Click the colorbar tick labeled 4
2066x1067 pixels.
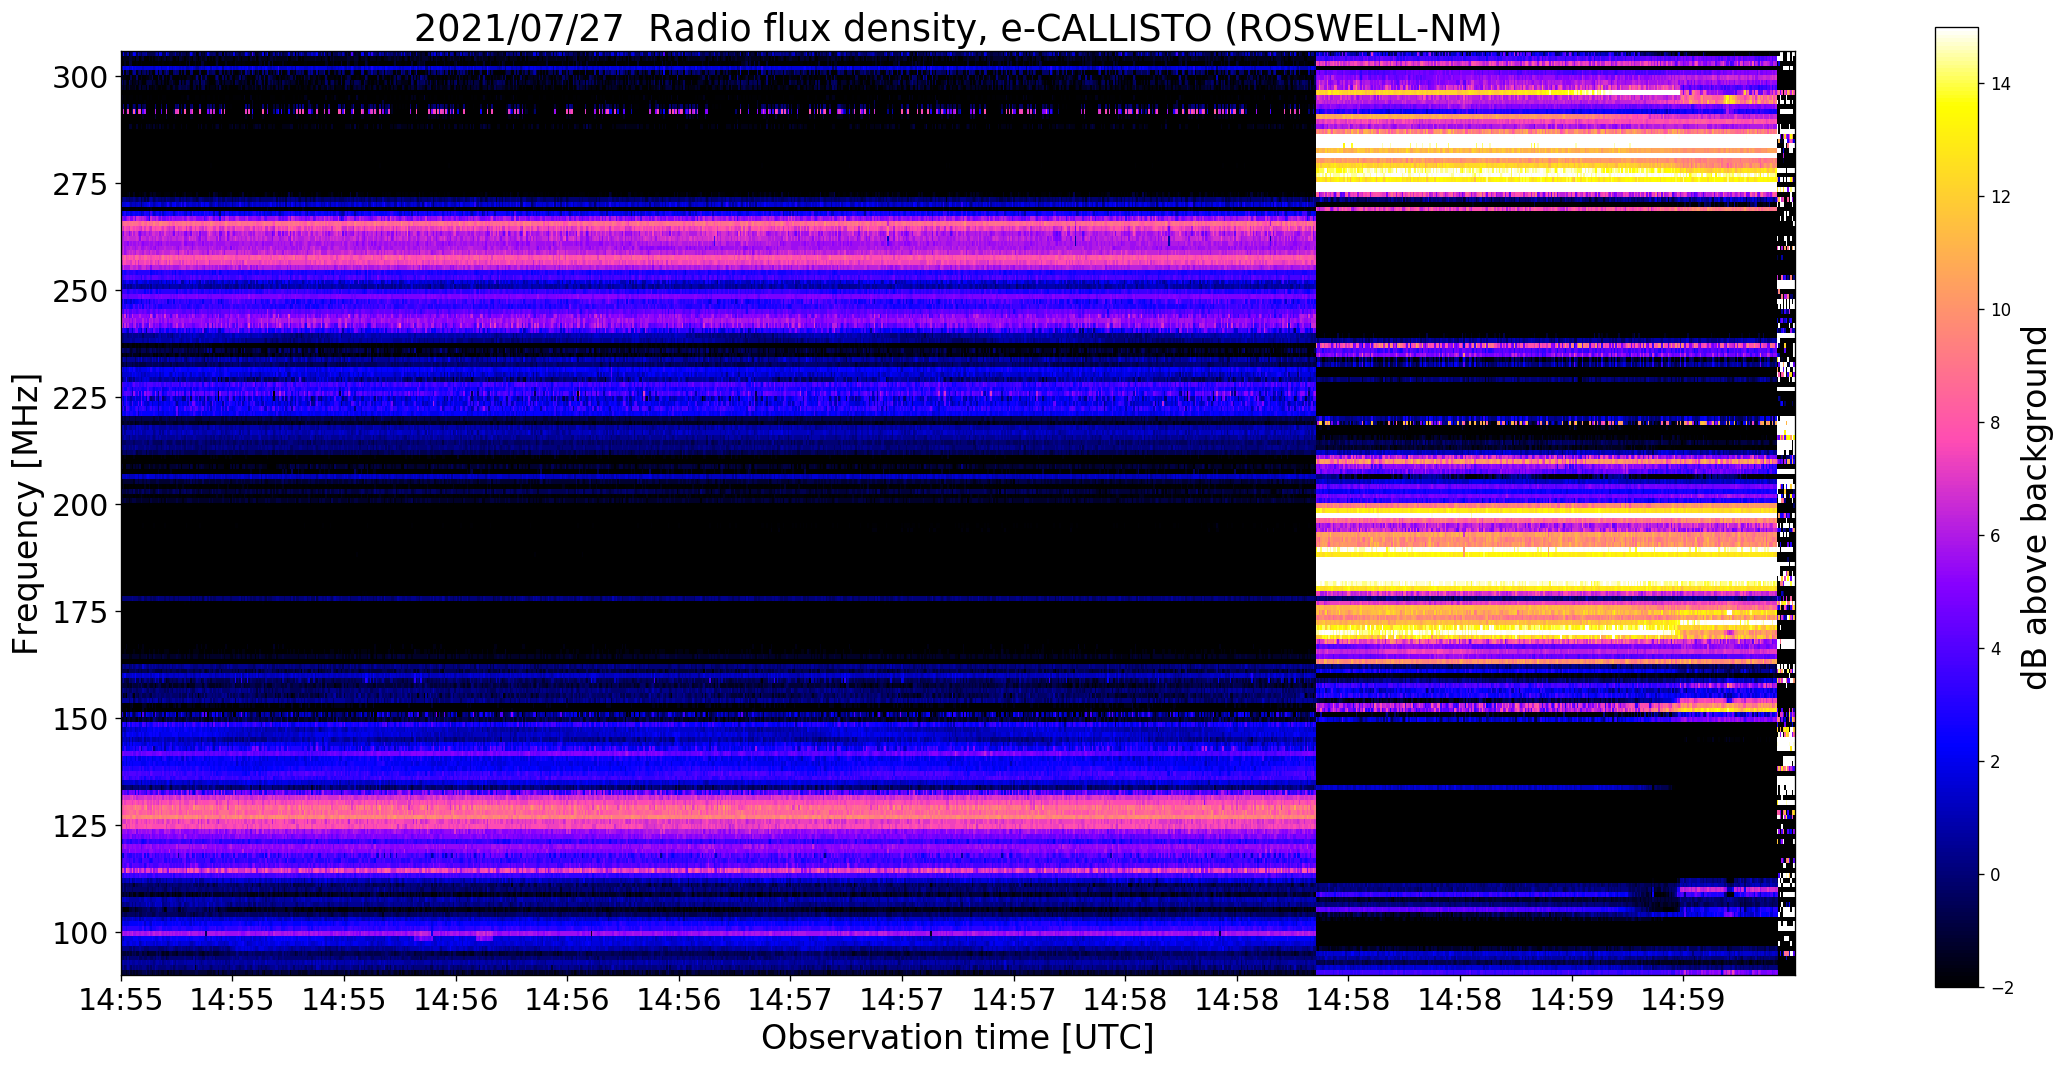coord(1996,649)
